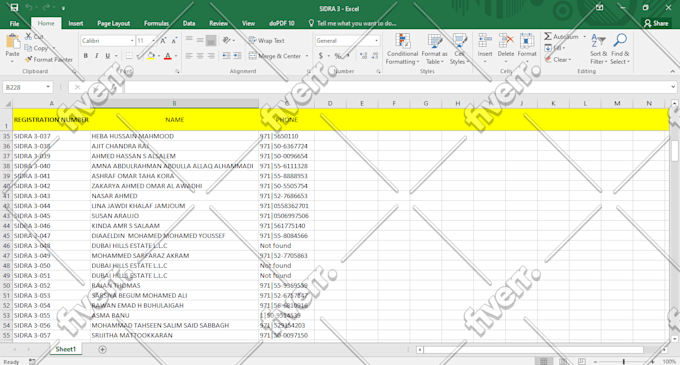Viewport: 680px width, 365px height.
Task: Select the Sheet1 tab
Action: click(x=65, y=349)
